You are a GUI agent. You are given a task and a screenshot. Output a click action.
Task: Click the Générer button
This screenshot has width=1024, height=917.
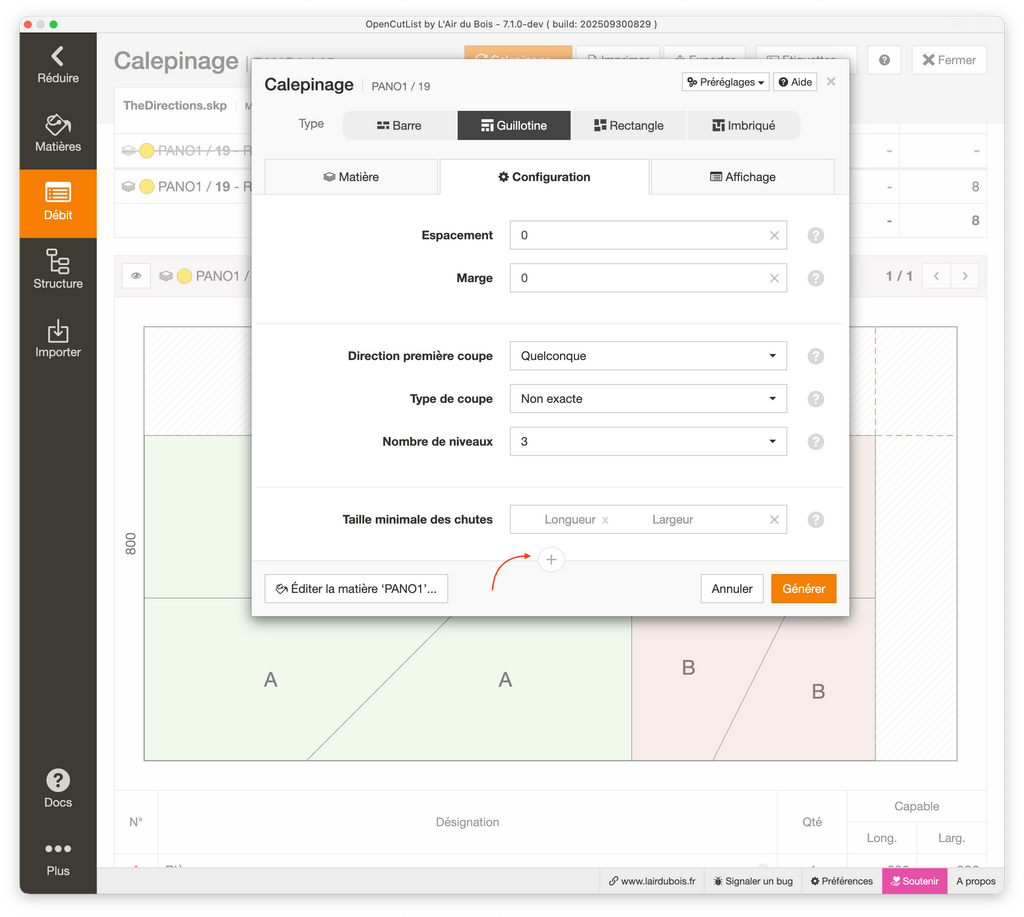coord(803,589)
